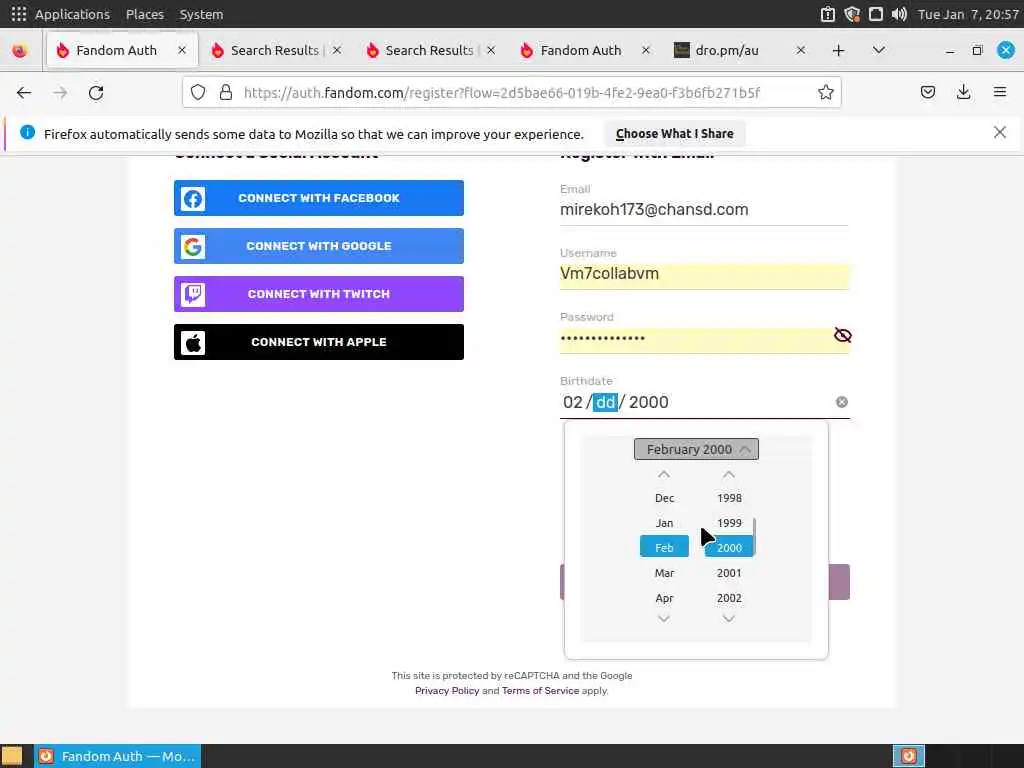Screen dimensions: 1024x768
Task: Click the bottom-left taskbar folder icon
Action: pyautogui.click(x=12, y=756)
